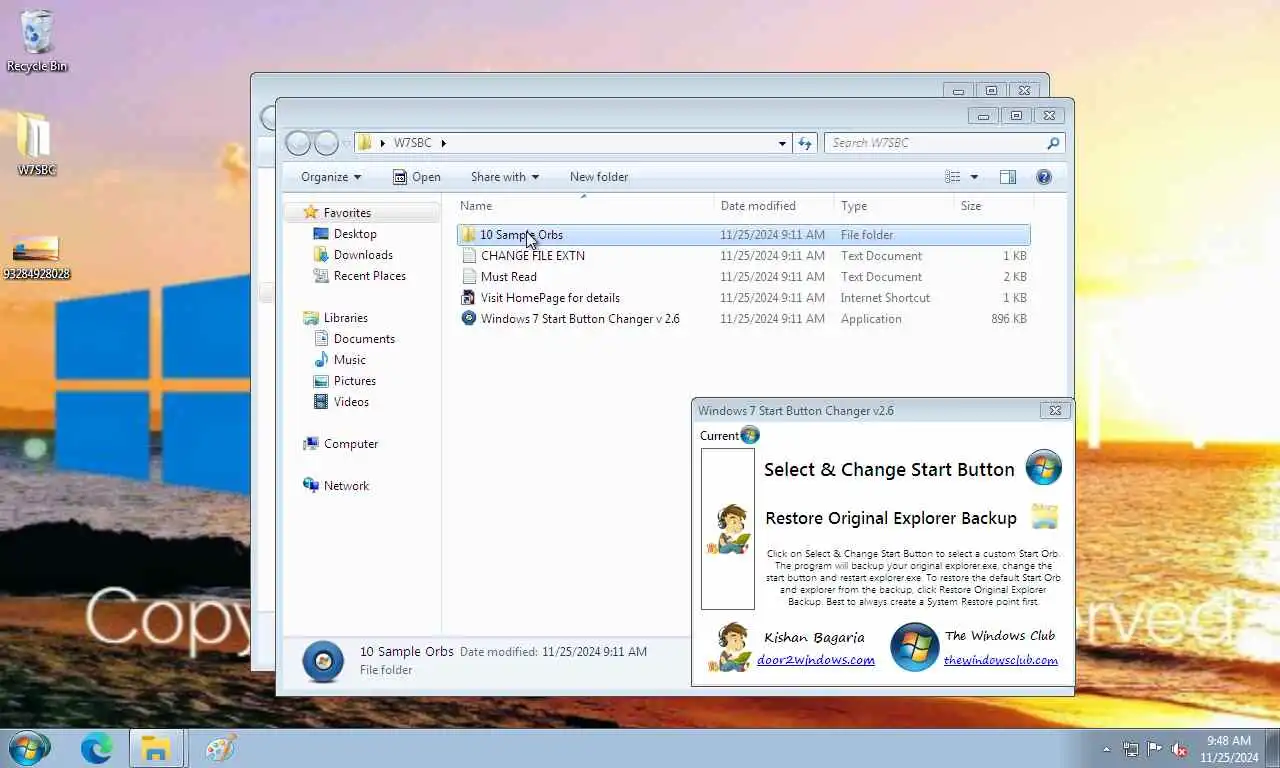This screenshot has height=768, width=1280.
Task: Click the Must Read file icon
Action: pyautogui.click(x=469, y=277)
